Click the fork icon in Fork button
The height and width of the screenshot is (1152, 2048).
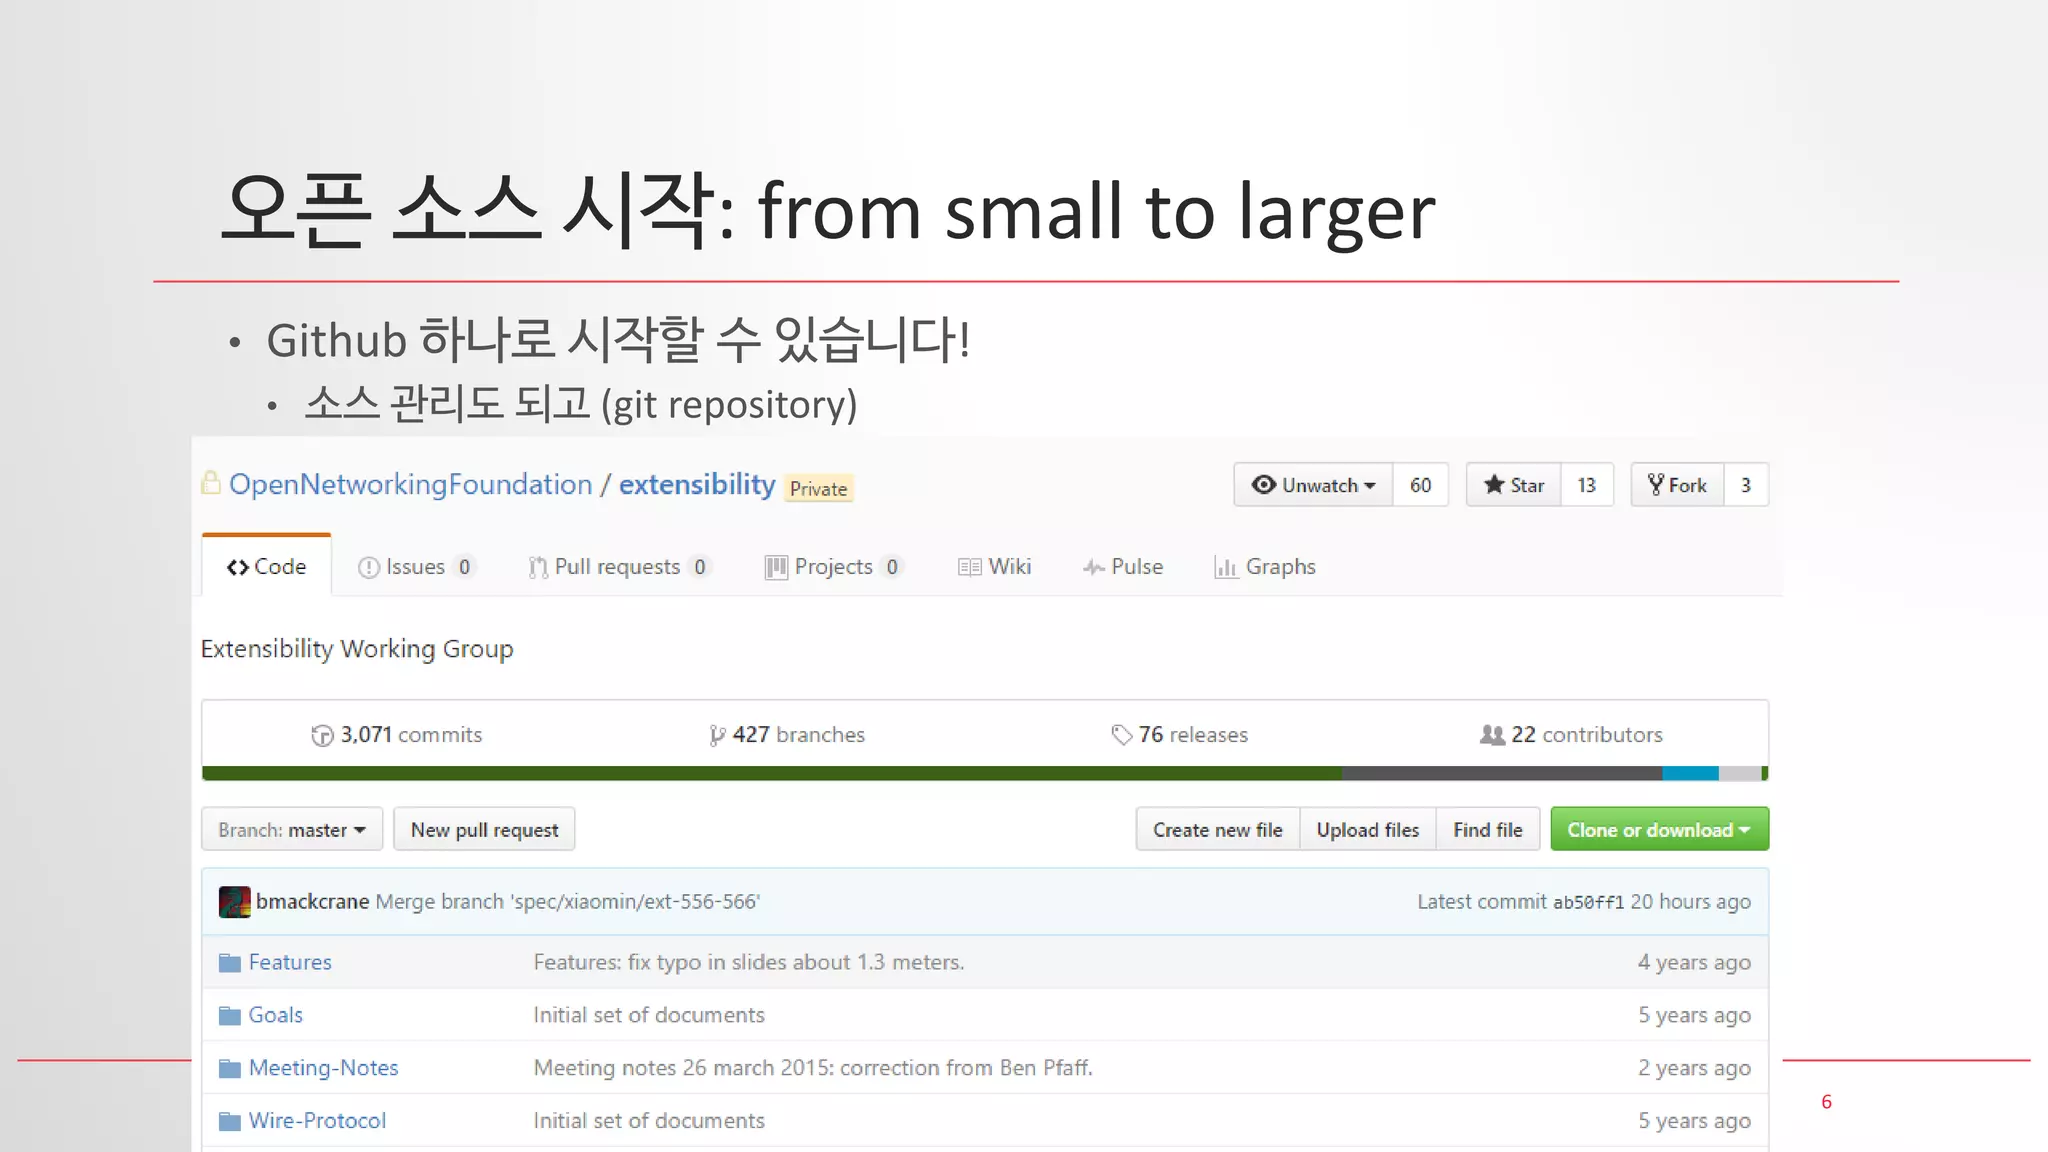pos(1656,485)
